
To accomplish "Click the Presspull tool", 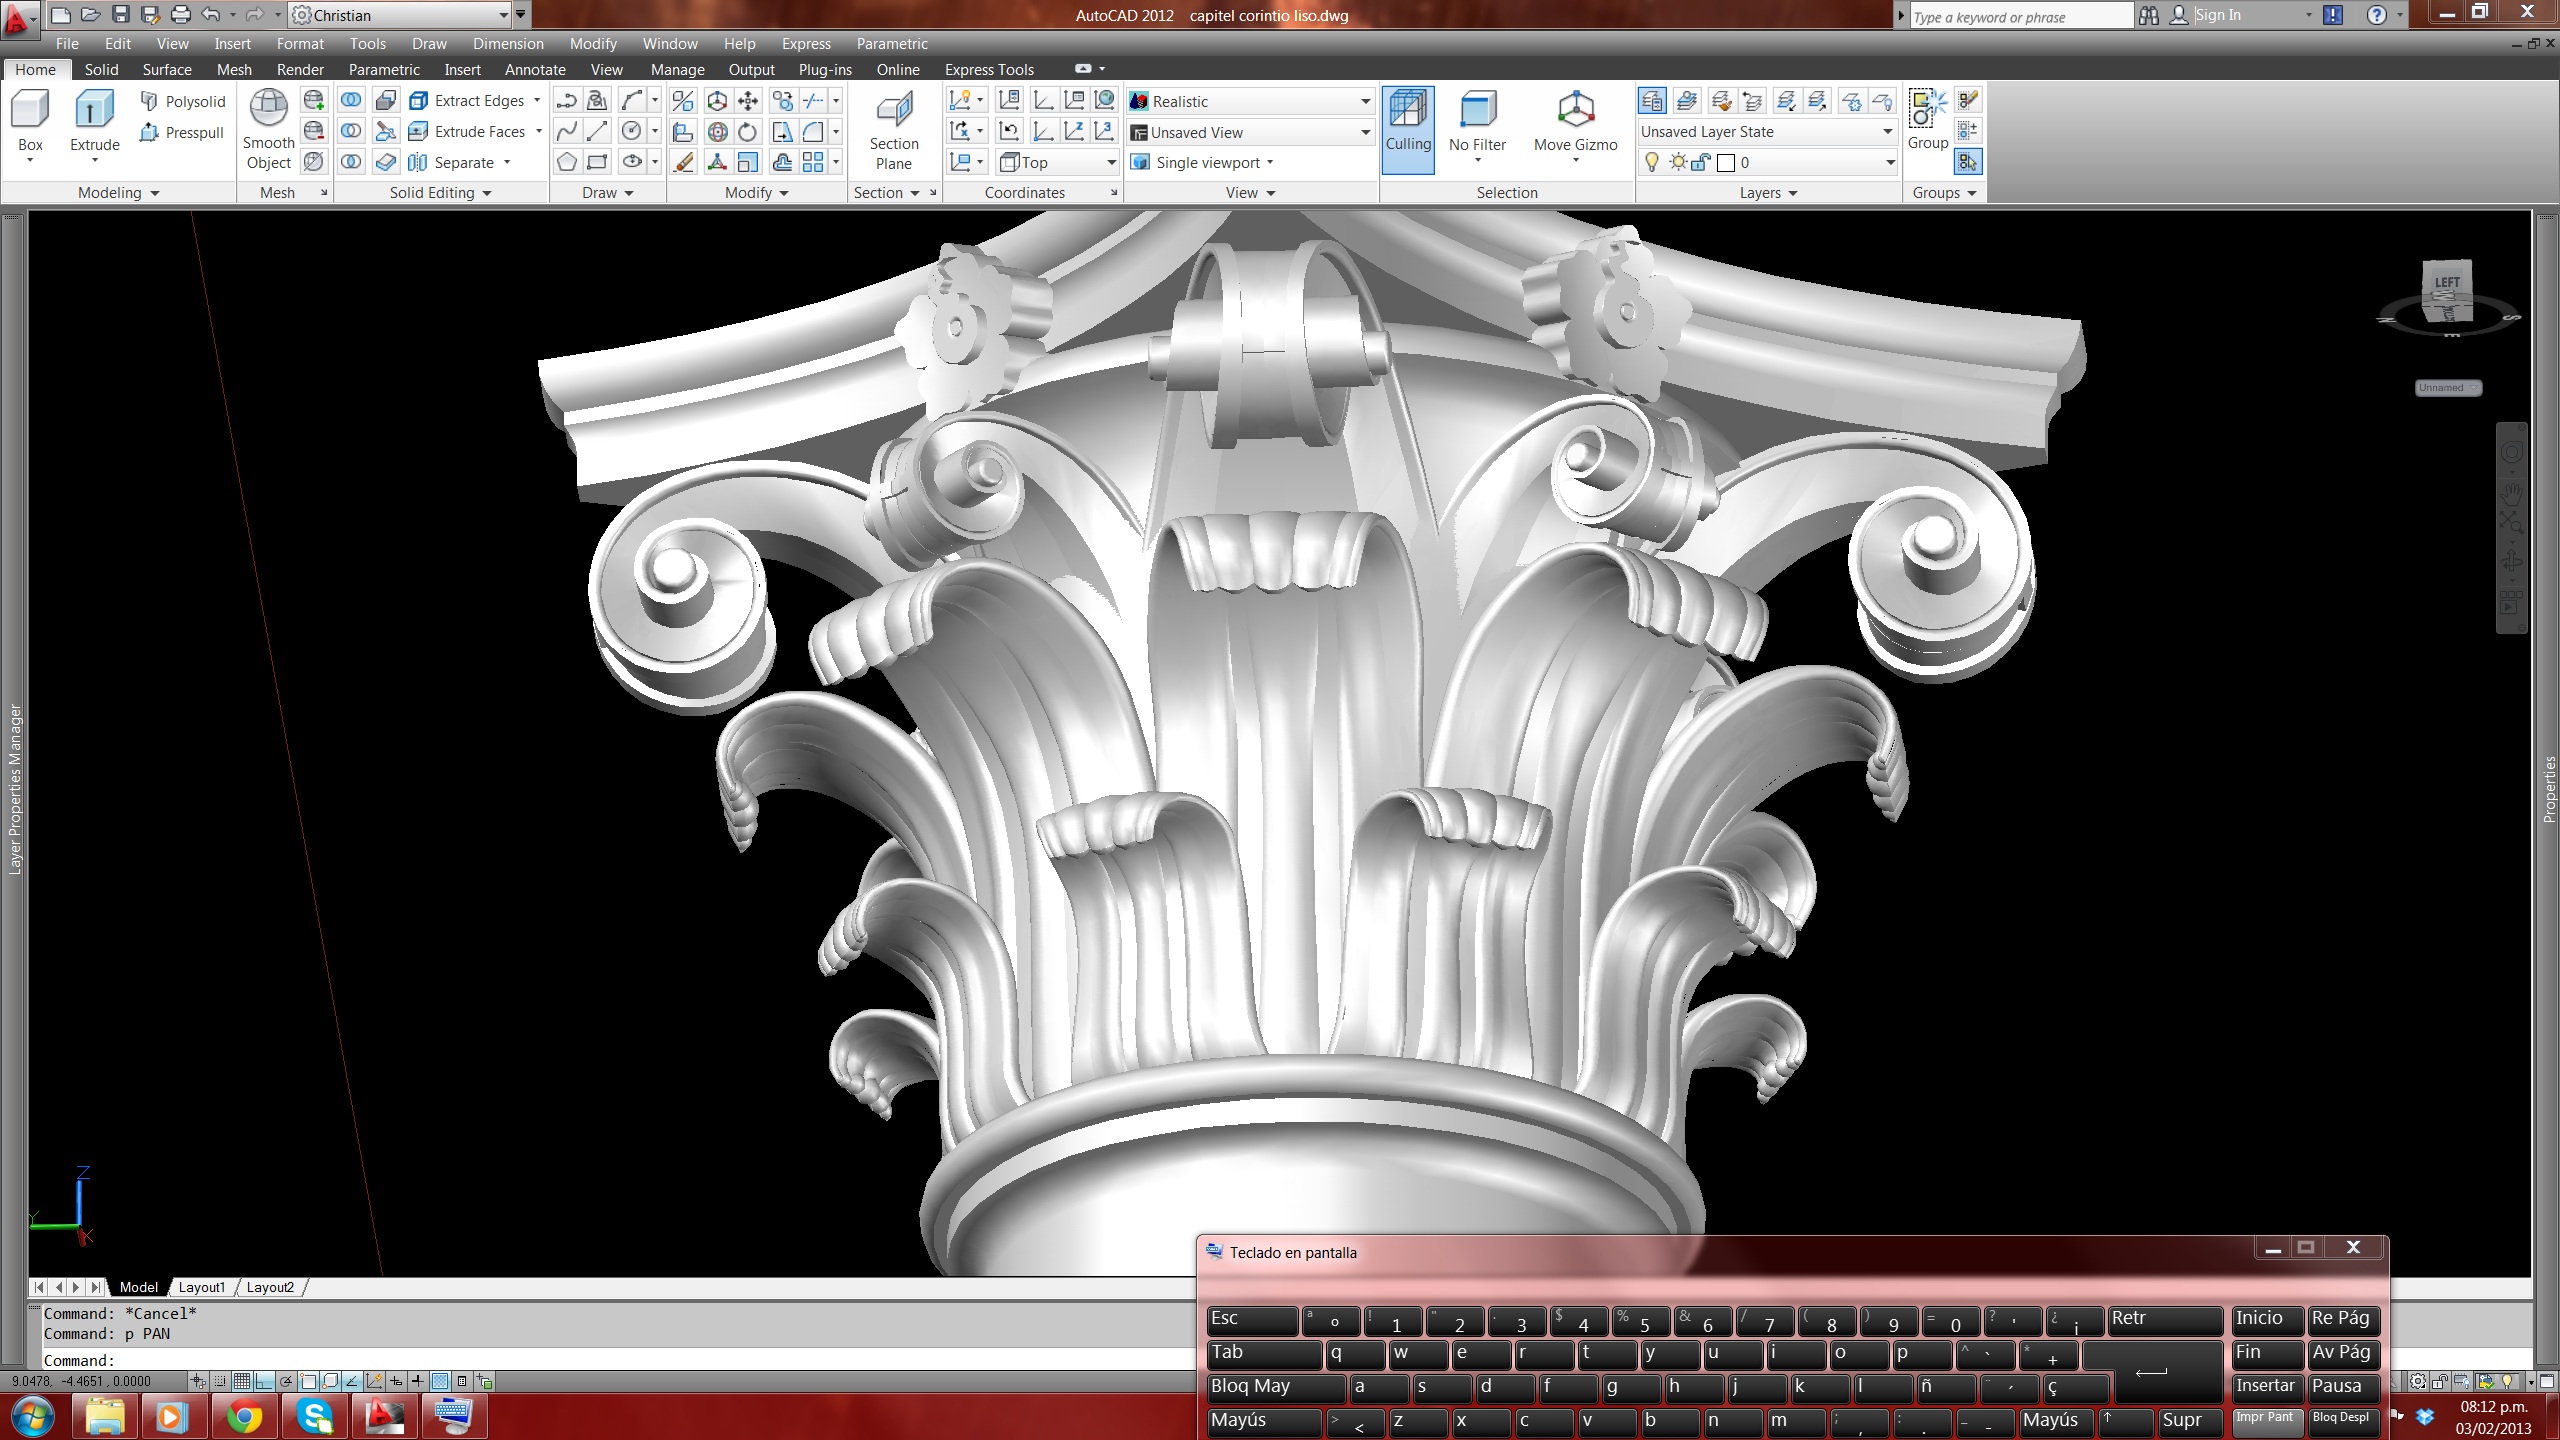I will click(x=183, y=133).
